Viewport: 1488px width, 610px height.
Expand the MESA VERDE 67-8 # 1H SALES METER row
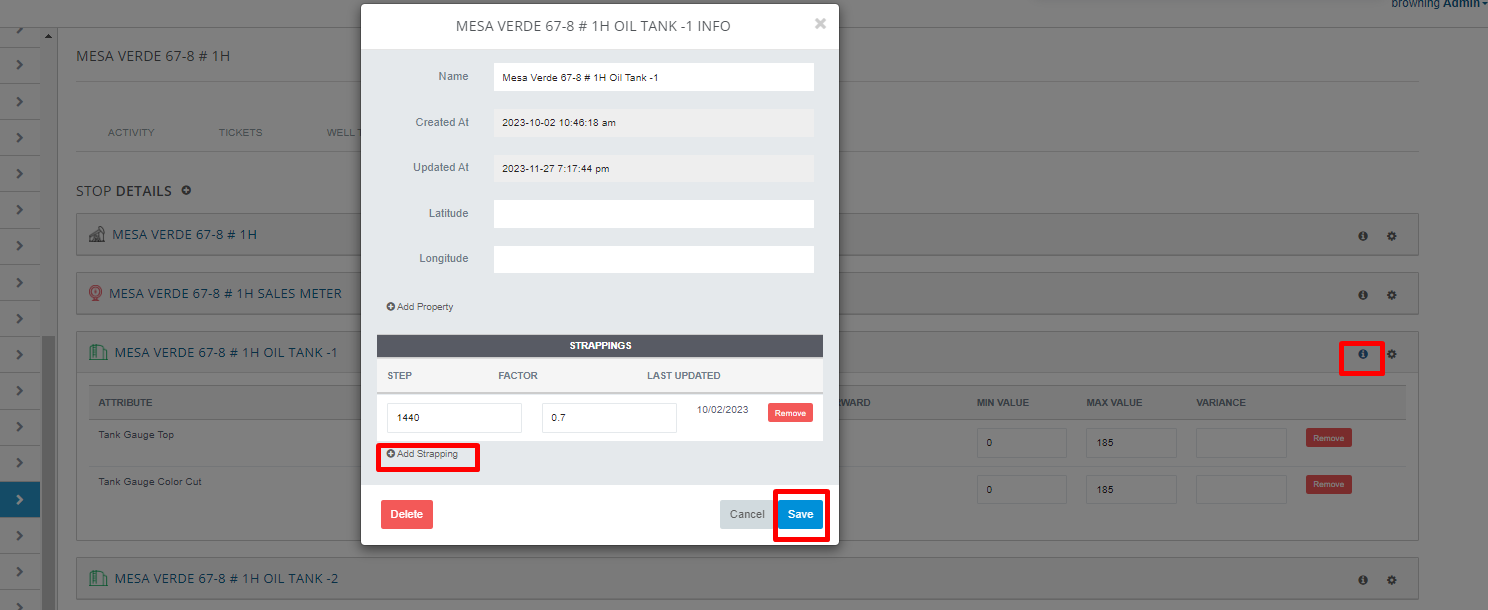[x=225, y=294]
